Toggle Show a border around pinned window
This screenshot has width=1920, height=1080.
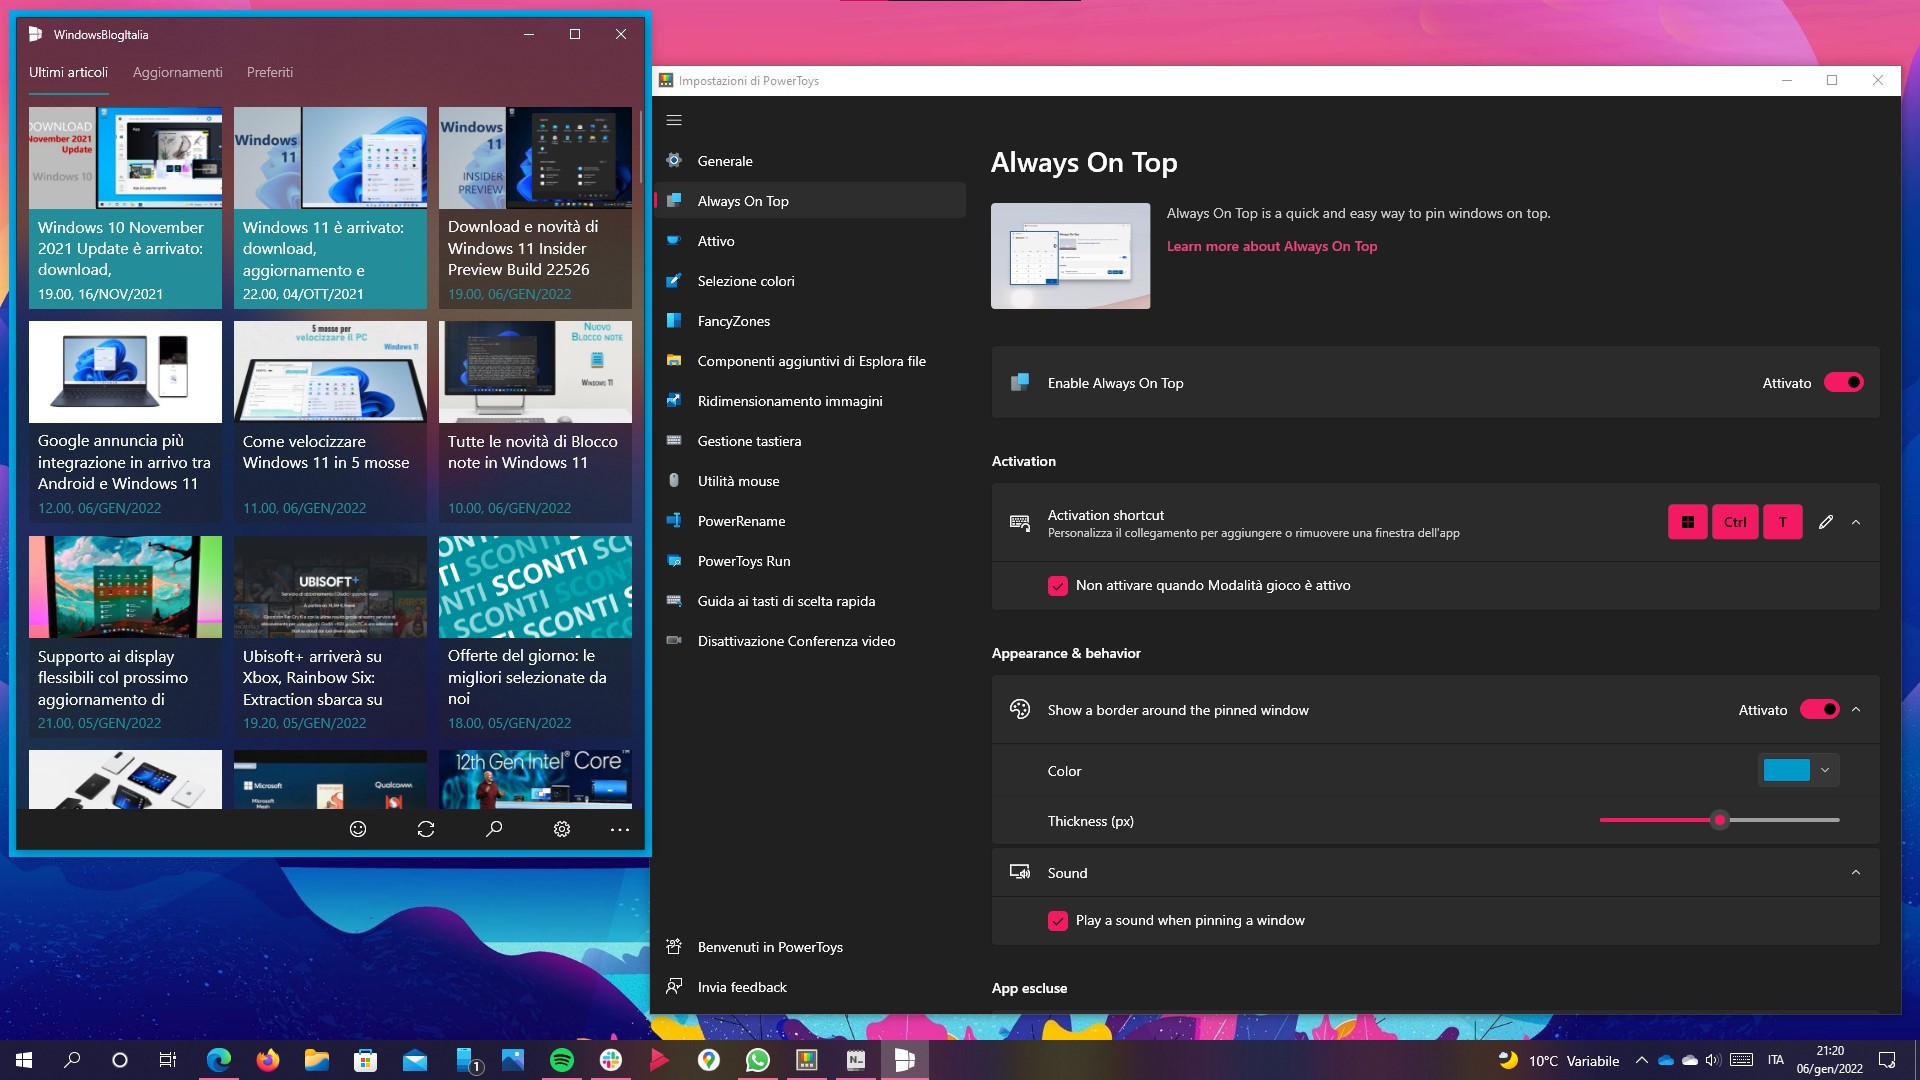[x=1819, y=709]
